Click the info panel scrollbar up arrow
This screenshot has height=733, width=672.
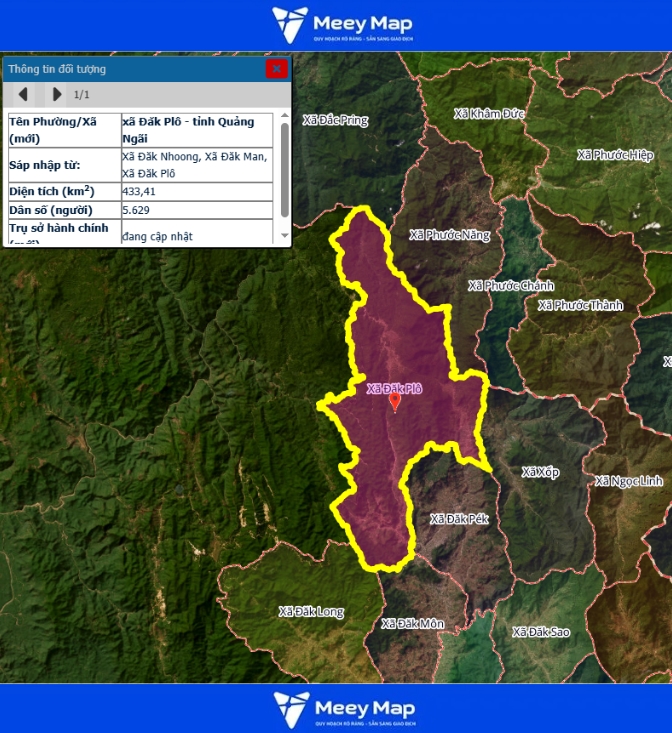284,118
